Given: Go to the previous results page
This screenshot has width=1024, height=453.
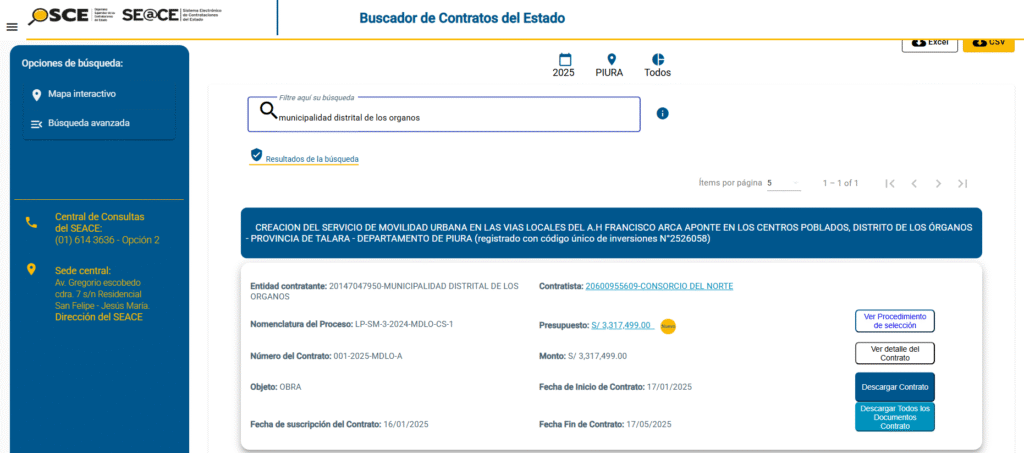Looking at the screenshot, I should [x=914, y=183].
